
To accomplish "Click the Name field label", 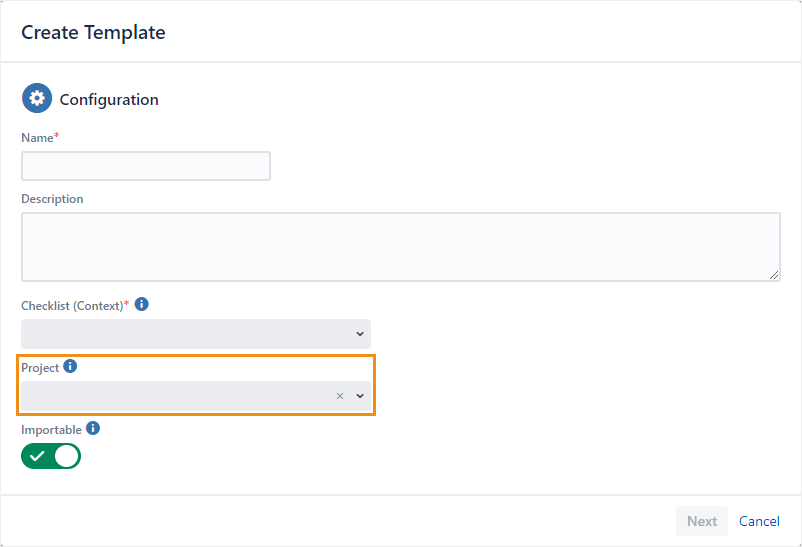I will (38, 137).
